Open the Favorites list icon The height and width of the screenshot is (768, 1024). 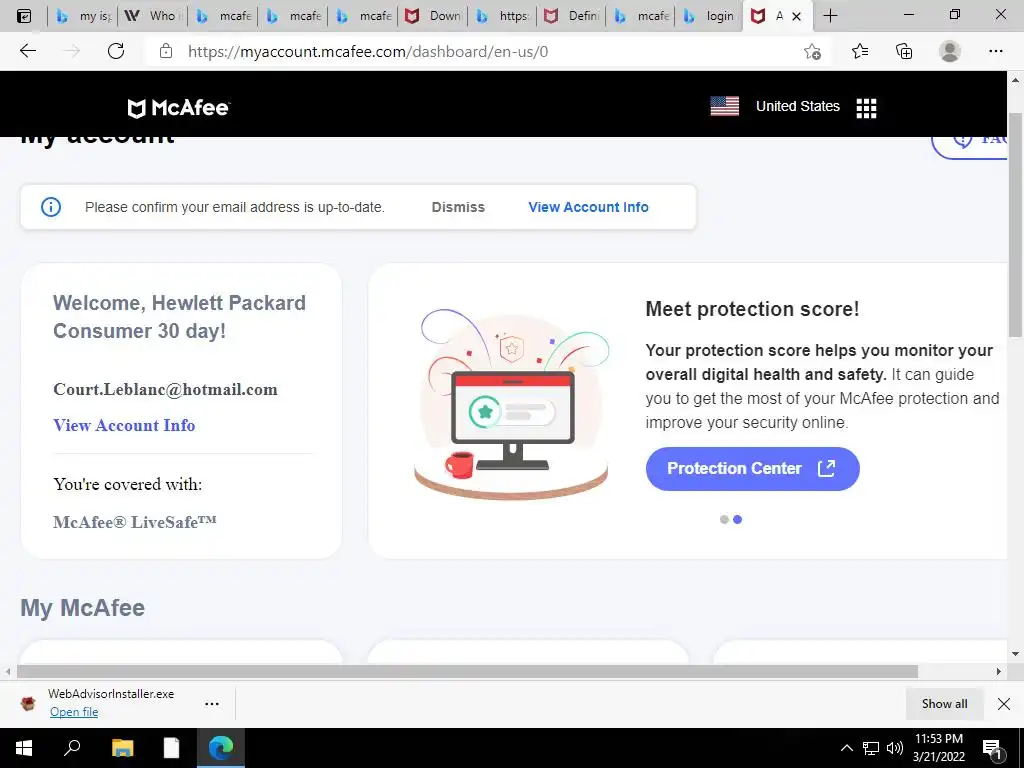tap(860, 51)
